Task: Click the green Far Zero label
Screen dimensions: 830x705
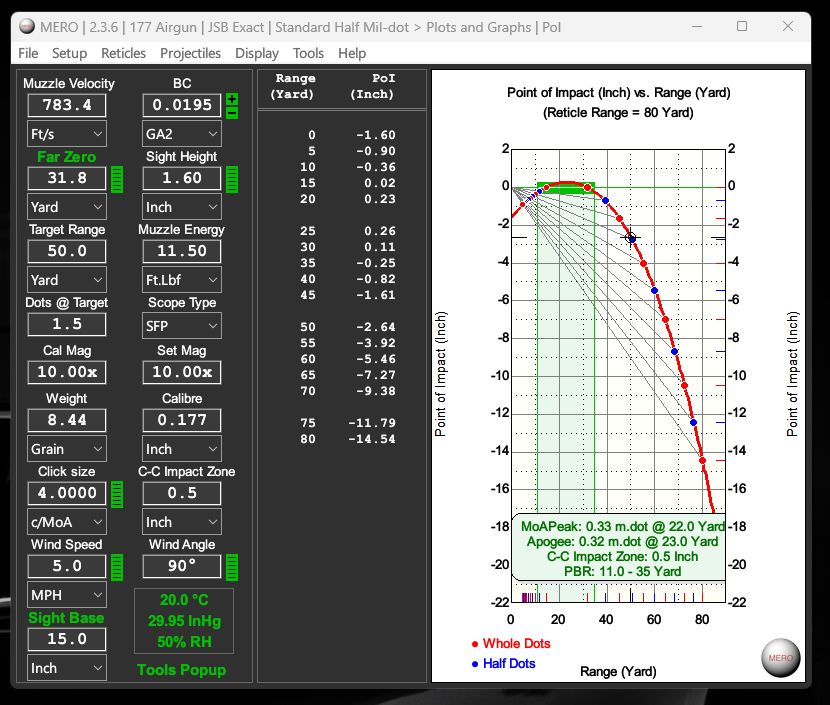Action: [67, 157]
